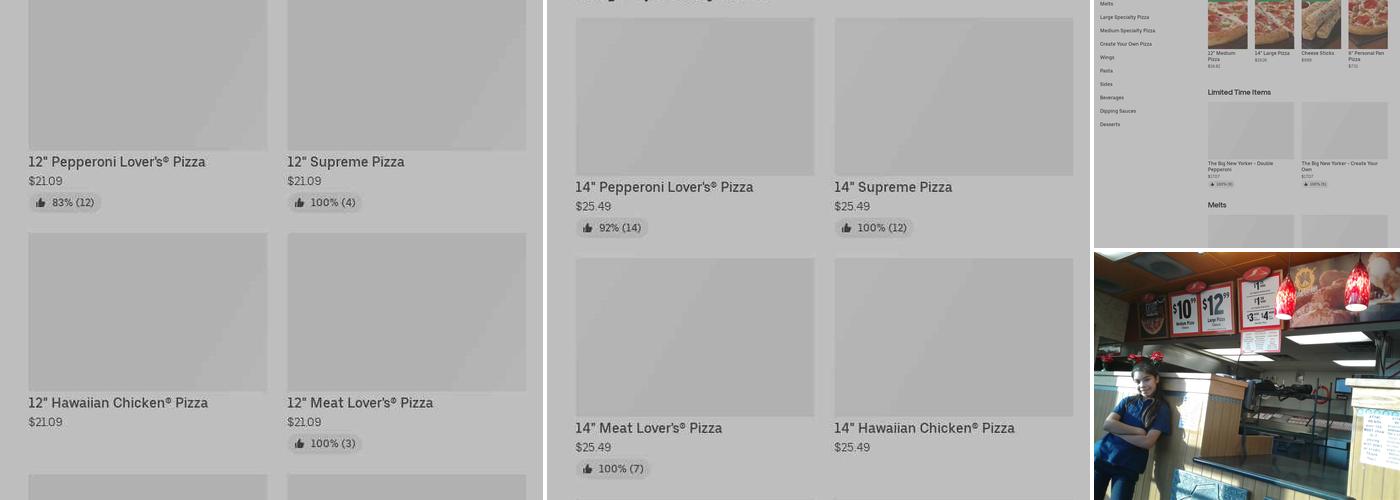Click thumbs-up rating on 14" Meat Lover's Pizza
Image resolution: width=1400 pixels, height=500 pixels.
point(613,469)
